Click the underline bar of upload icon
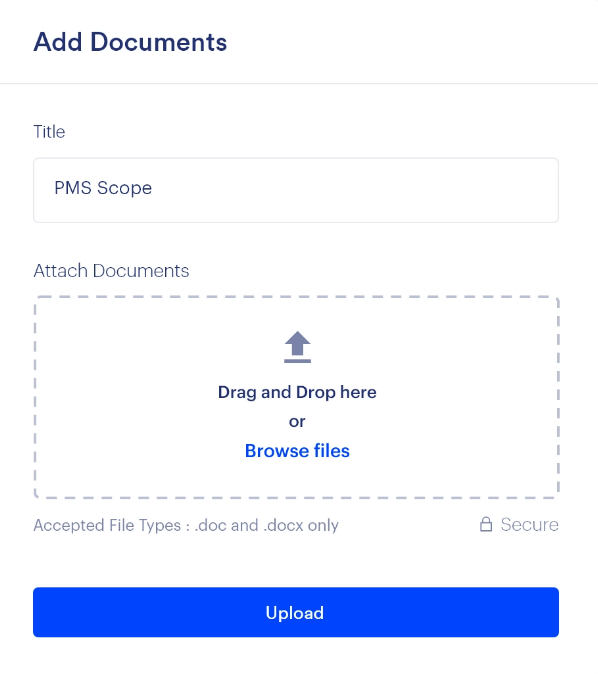This screenshot has width=598, height=674. tap(297, 361)
